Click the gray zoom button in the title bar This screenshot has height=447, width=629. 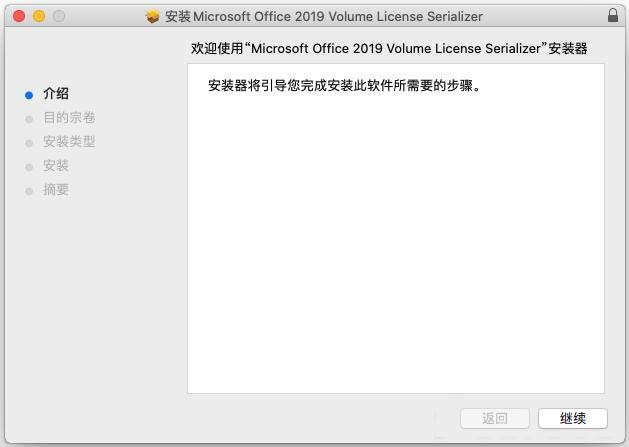59,17
